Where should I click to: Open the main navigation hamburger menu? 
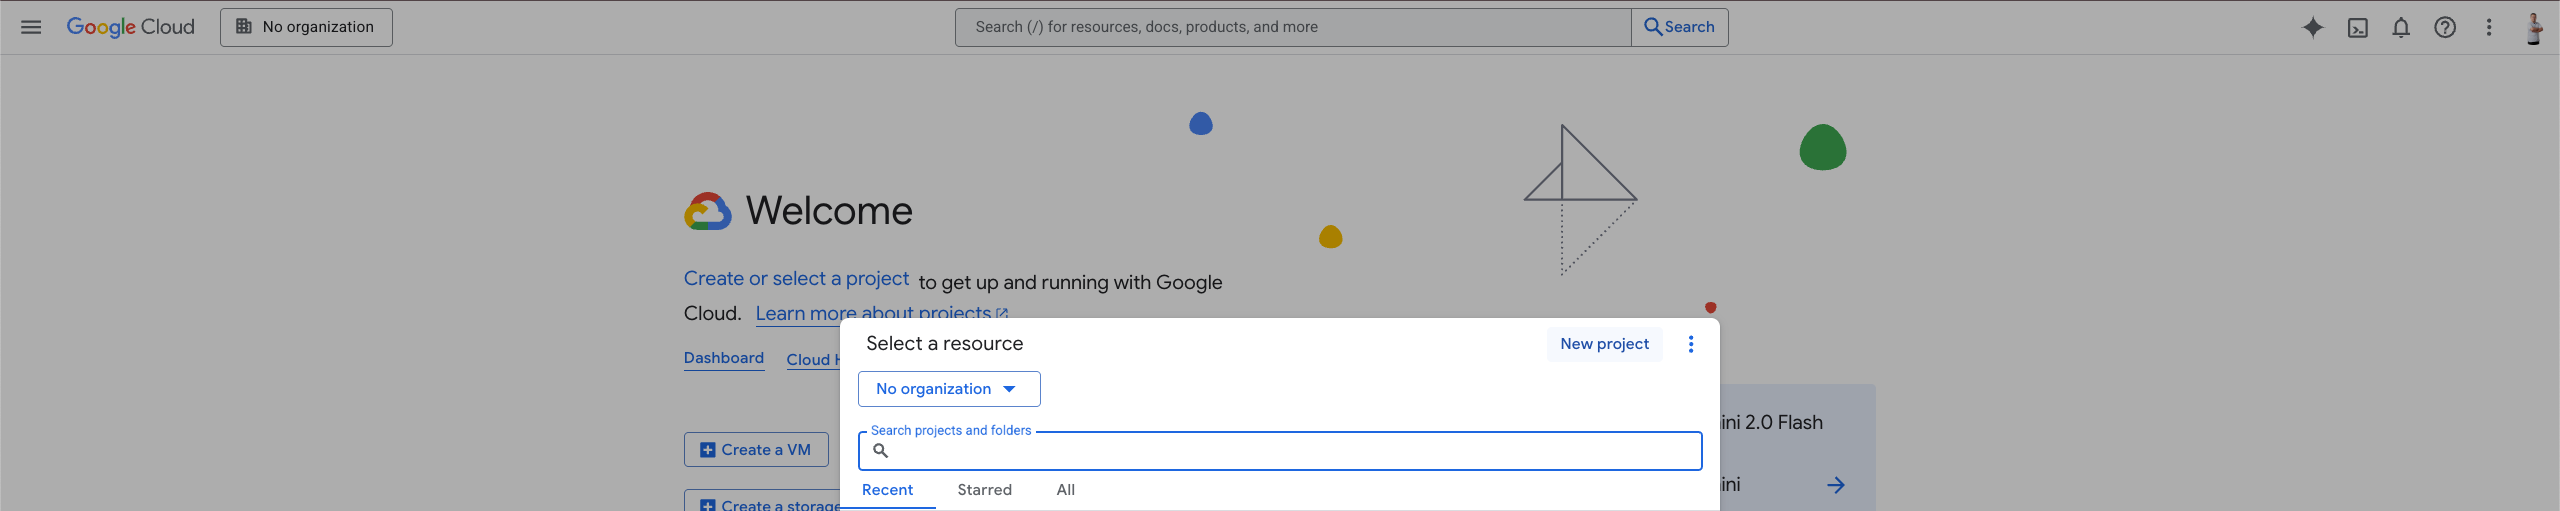pos(31,27)
